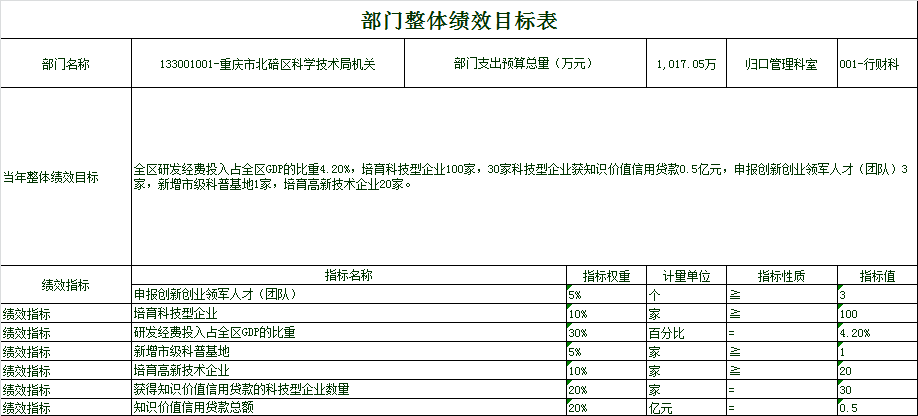Click the '计量单位' column header

[x=686, y=276]
